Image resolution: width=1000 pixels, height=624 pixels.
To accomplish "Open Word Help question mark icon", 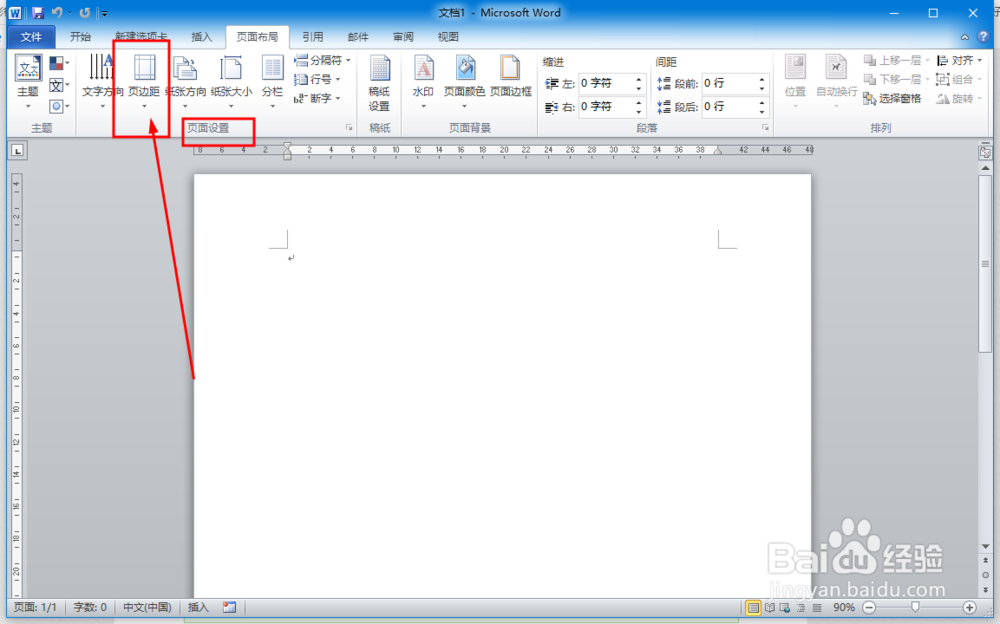I will point(983,37).
